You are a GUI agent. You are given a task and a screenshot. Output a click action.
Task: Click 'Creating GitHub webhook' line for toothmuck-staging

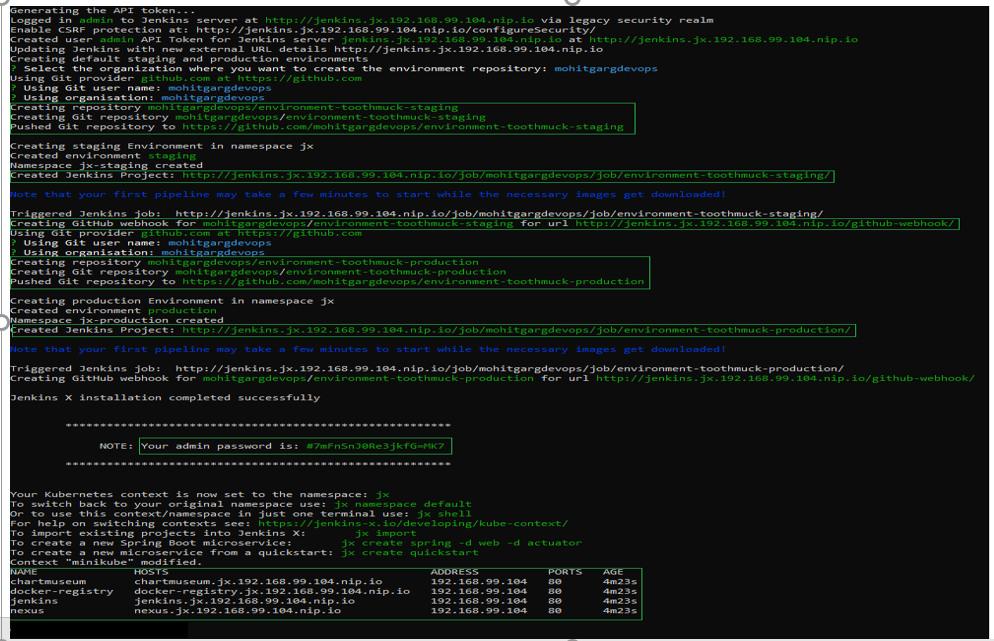[482, 223]
